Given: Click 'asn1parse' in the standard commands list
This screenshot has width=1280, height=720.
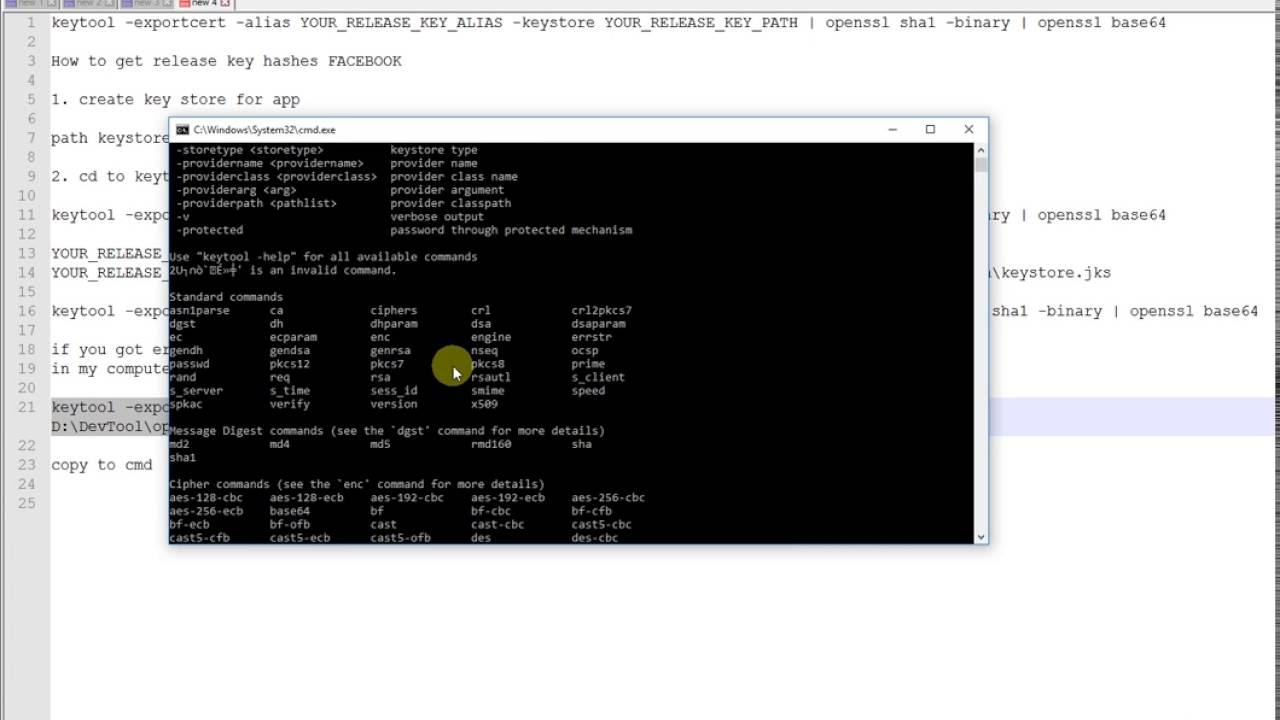Looking at the screenshot, I should 200,310.
